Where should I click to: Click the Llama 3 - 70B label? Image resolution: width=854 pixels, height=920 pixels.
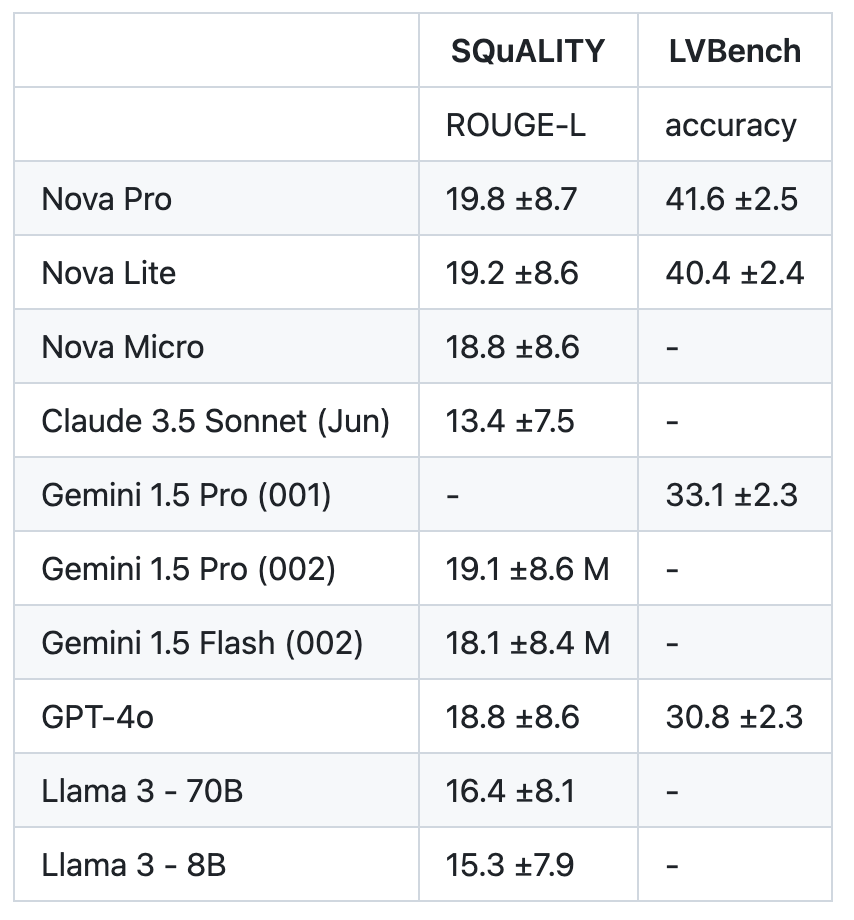coord(142,791)
